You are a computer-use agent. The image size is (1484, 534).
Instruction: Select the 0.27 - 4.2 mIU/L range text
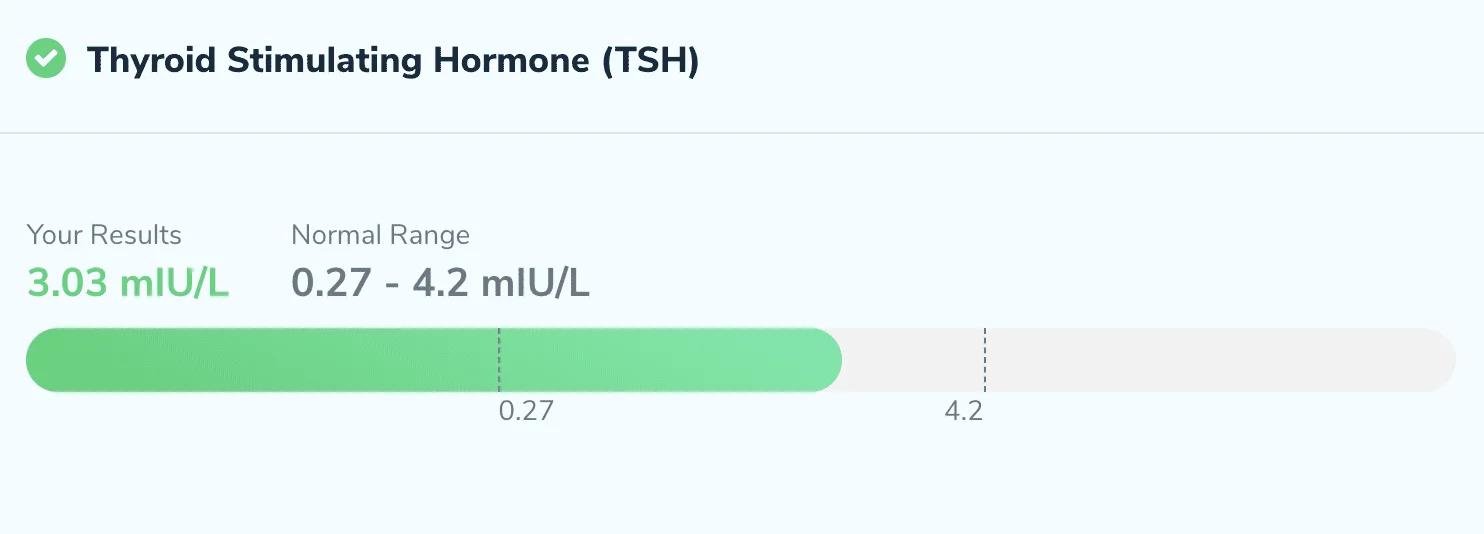(x=440, y=283)
